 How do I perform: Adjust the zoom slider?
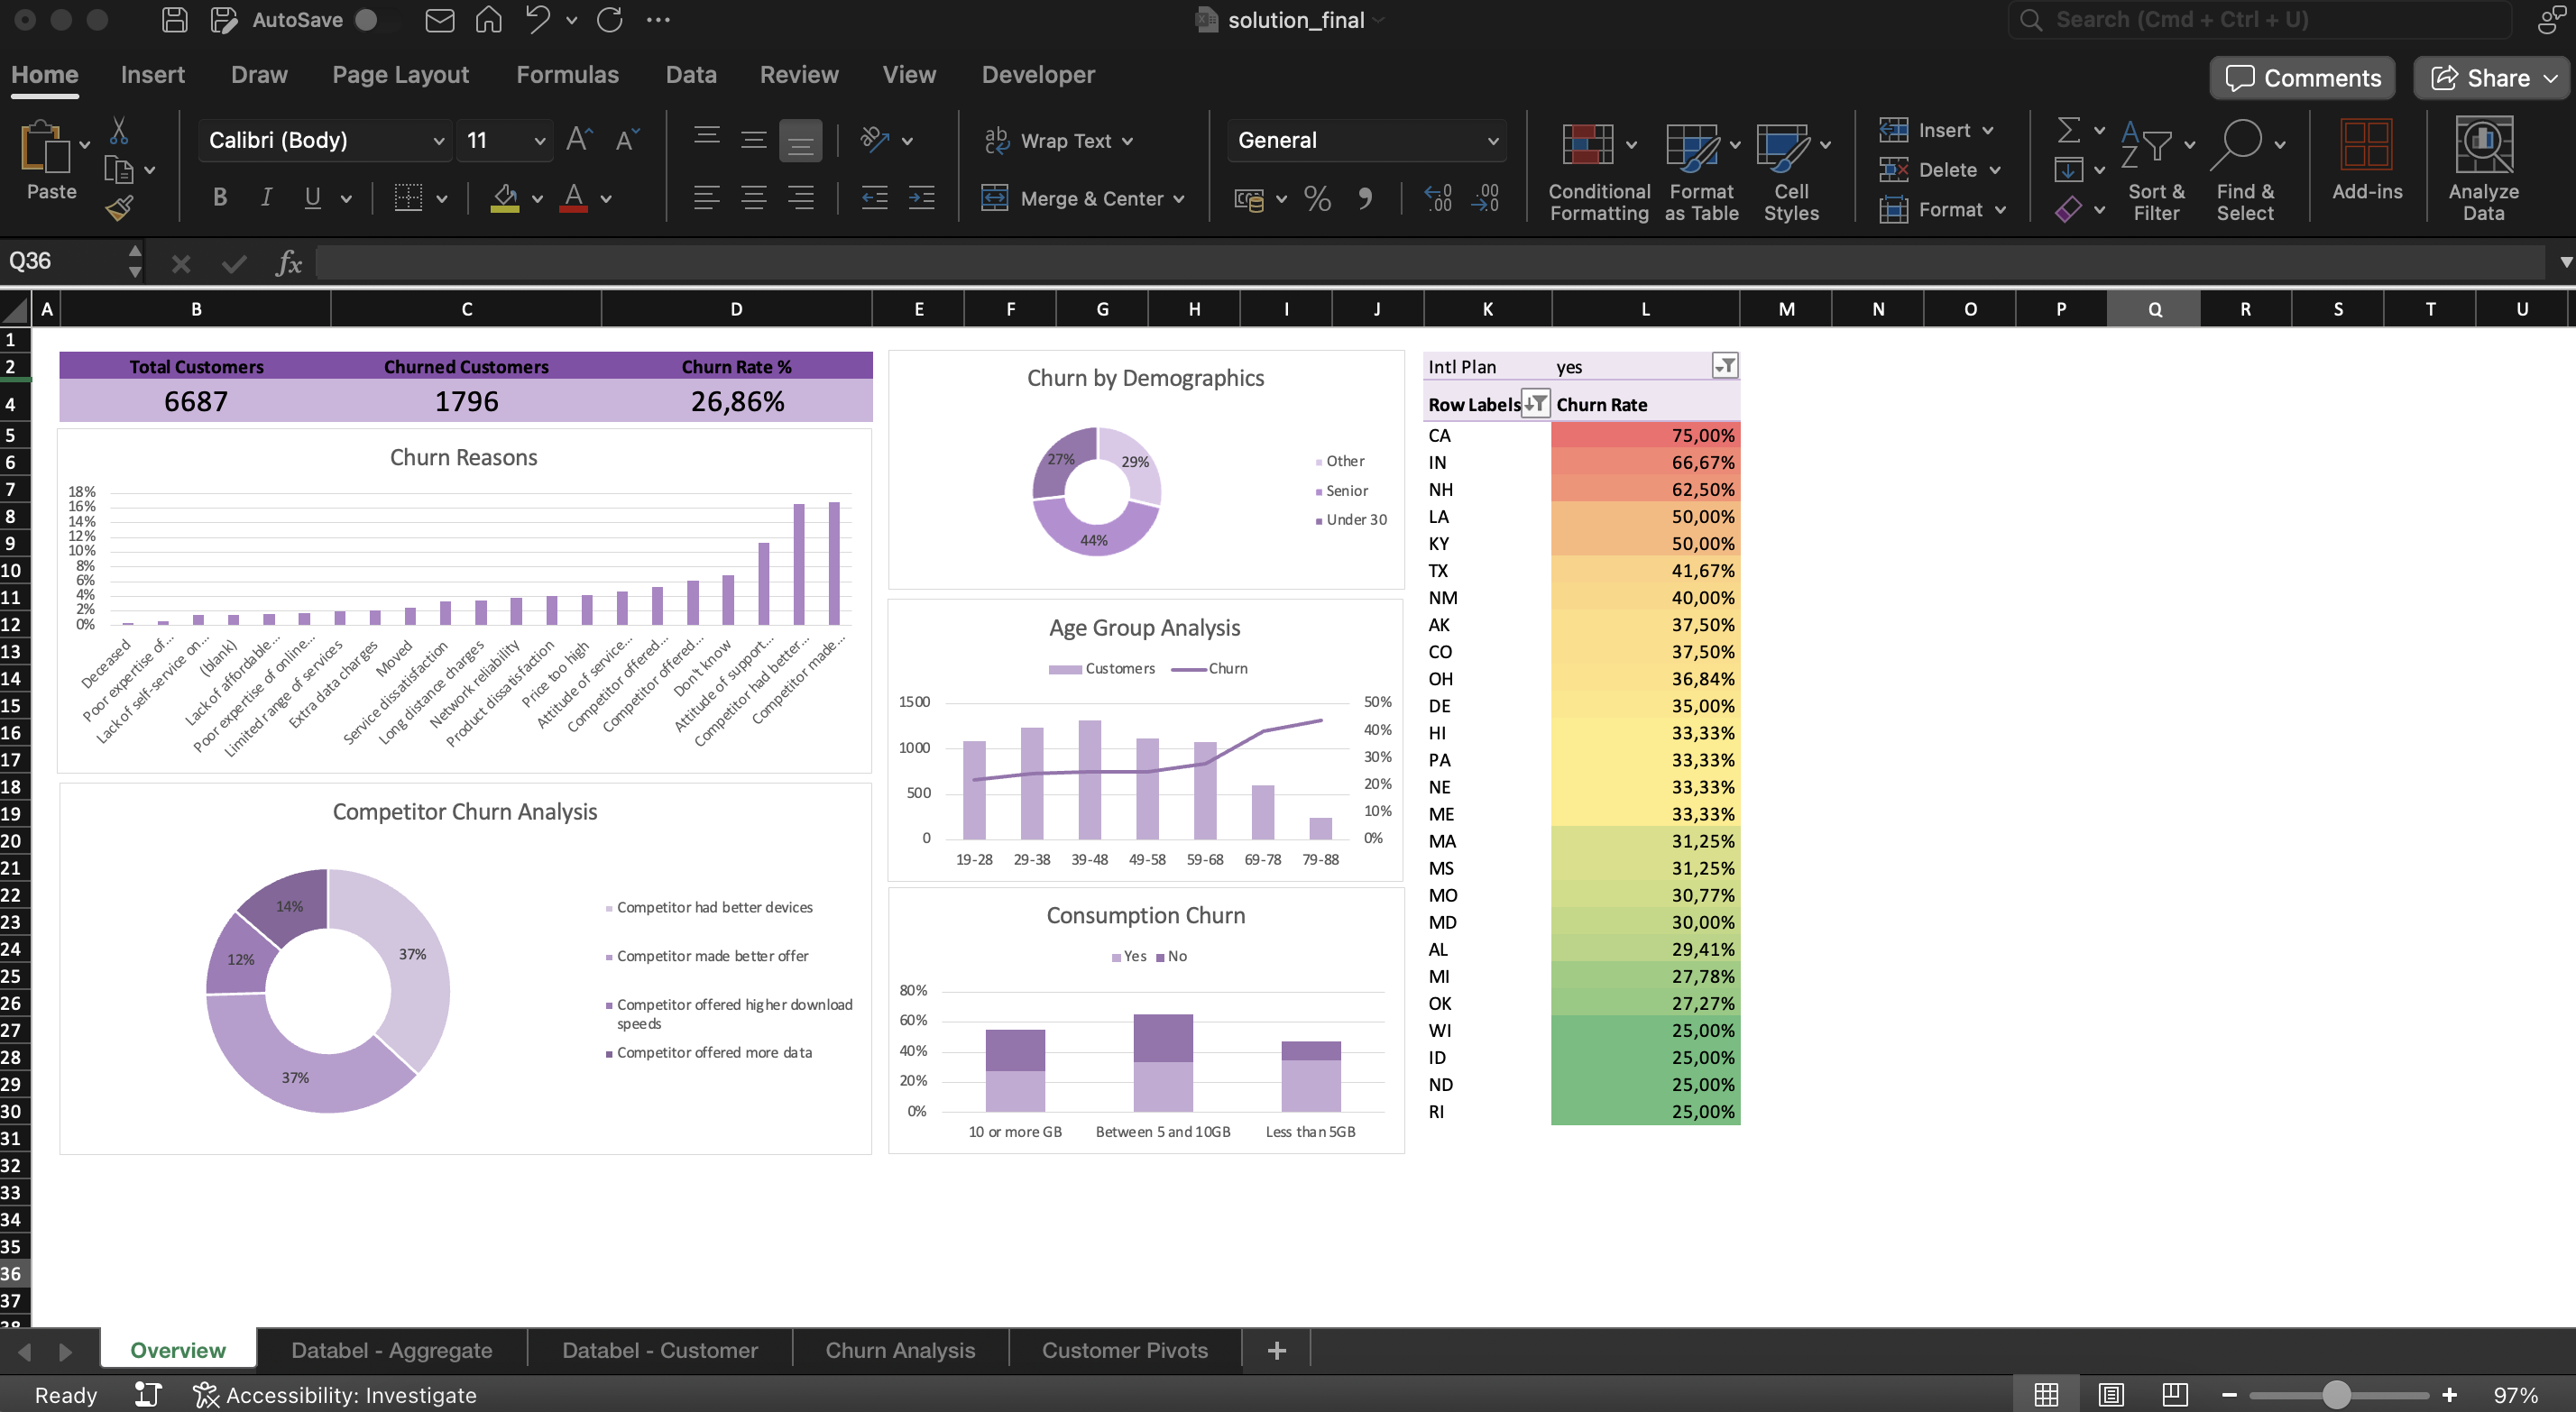pos(2338,1393)
